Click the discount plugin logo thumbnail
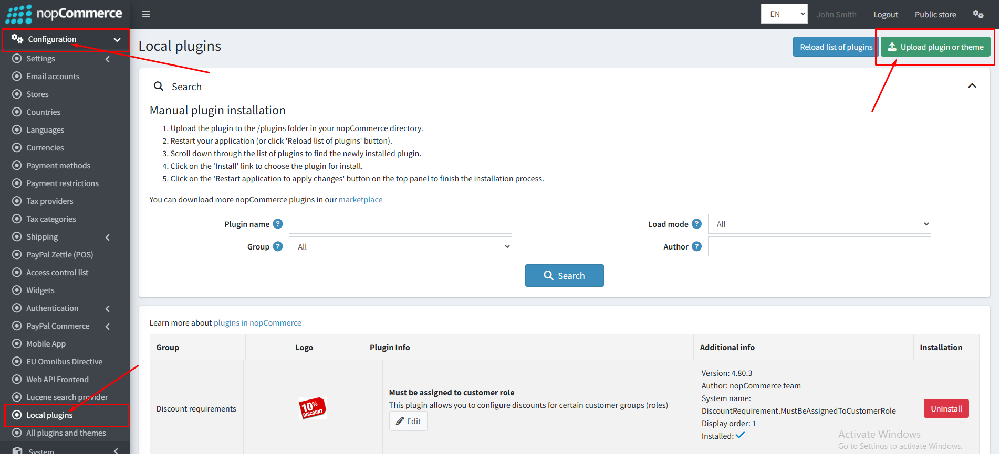The width and height of the screenshot is (1000, 454). (x=314, y=409)
